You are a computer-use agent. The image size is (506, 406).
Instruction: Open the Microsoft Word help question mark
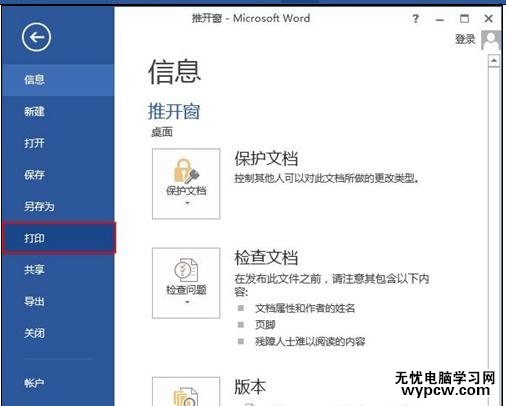click(415, 19)
